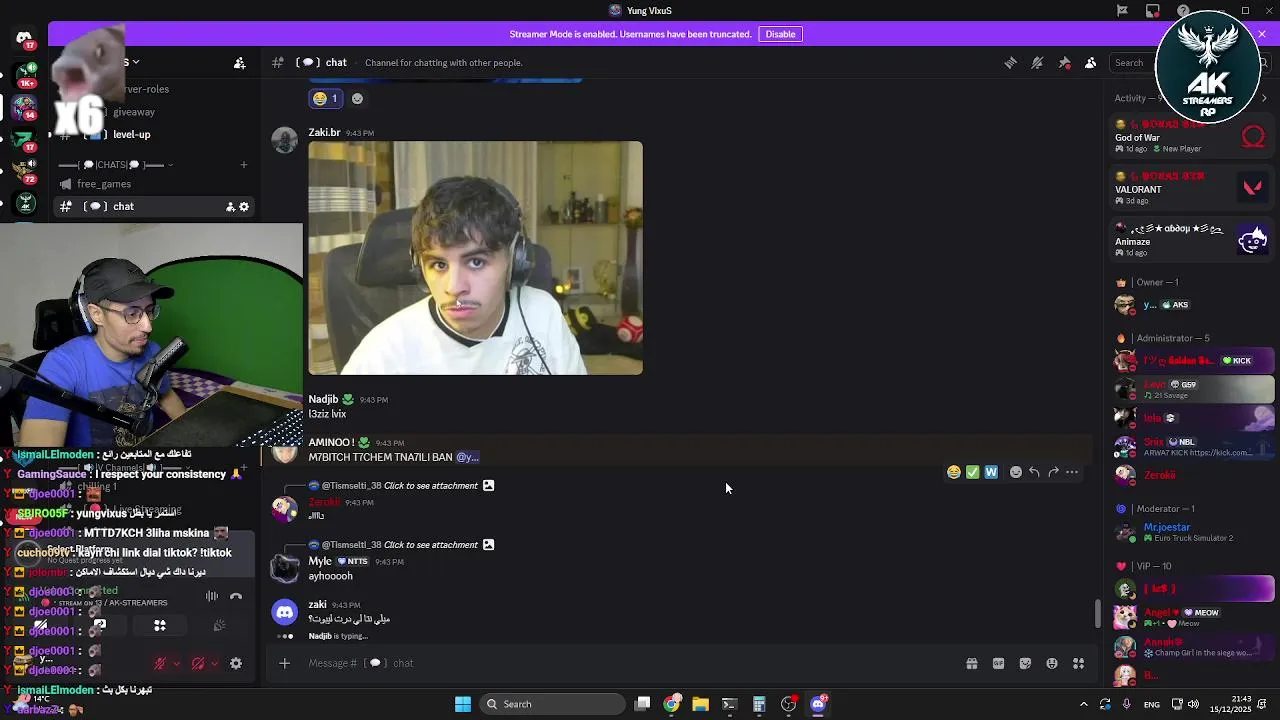
Task: Open Myle's profile from the username
Action: [x=320, y=561]
